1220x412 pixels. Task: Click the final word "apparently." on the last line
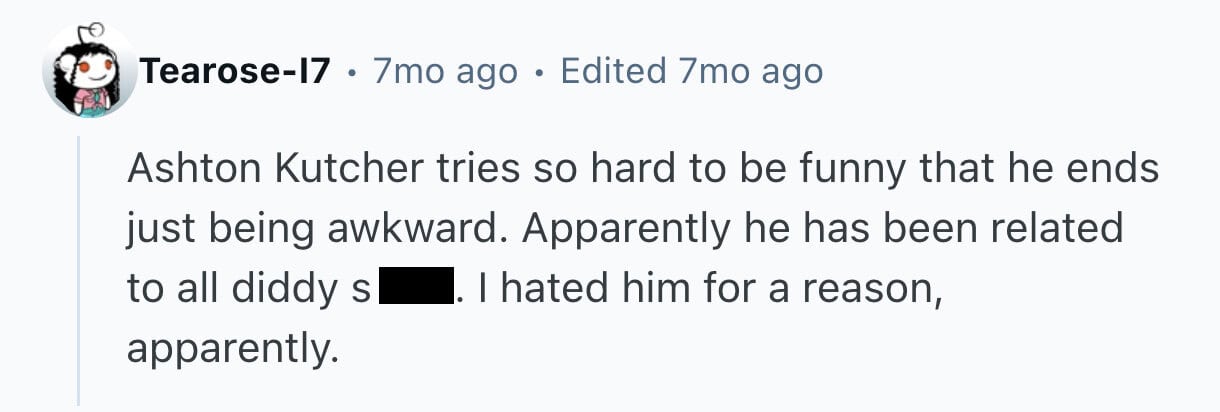233,349
